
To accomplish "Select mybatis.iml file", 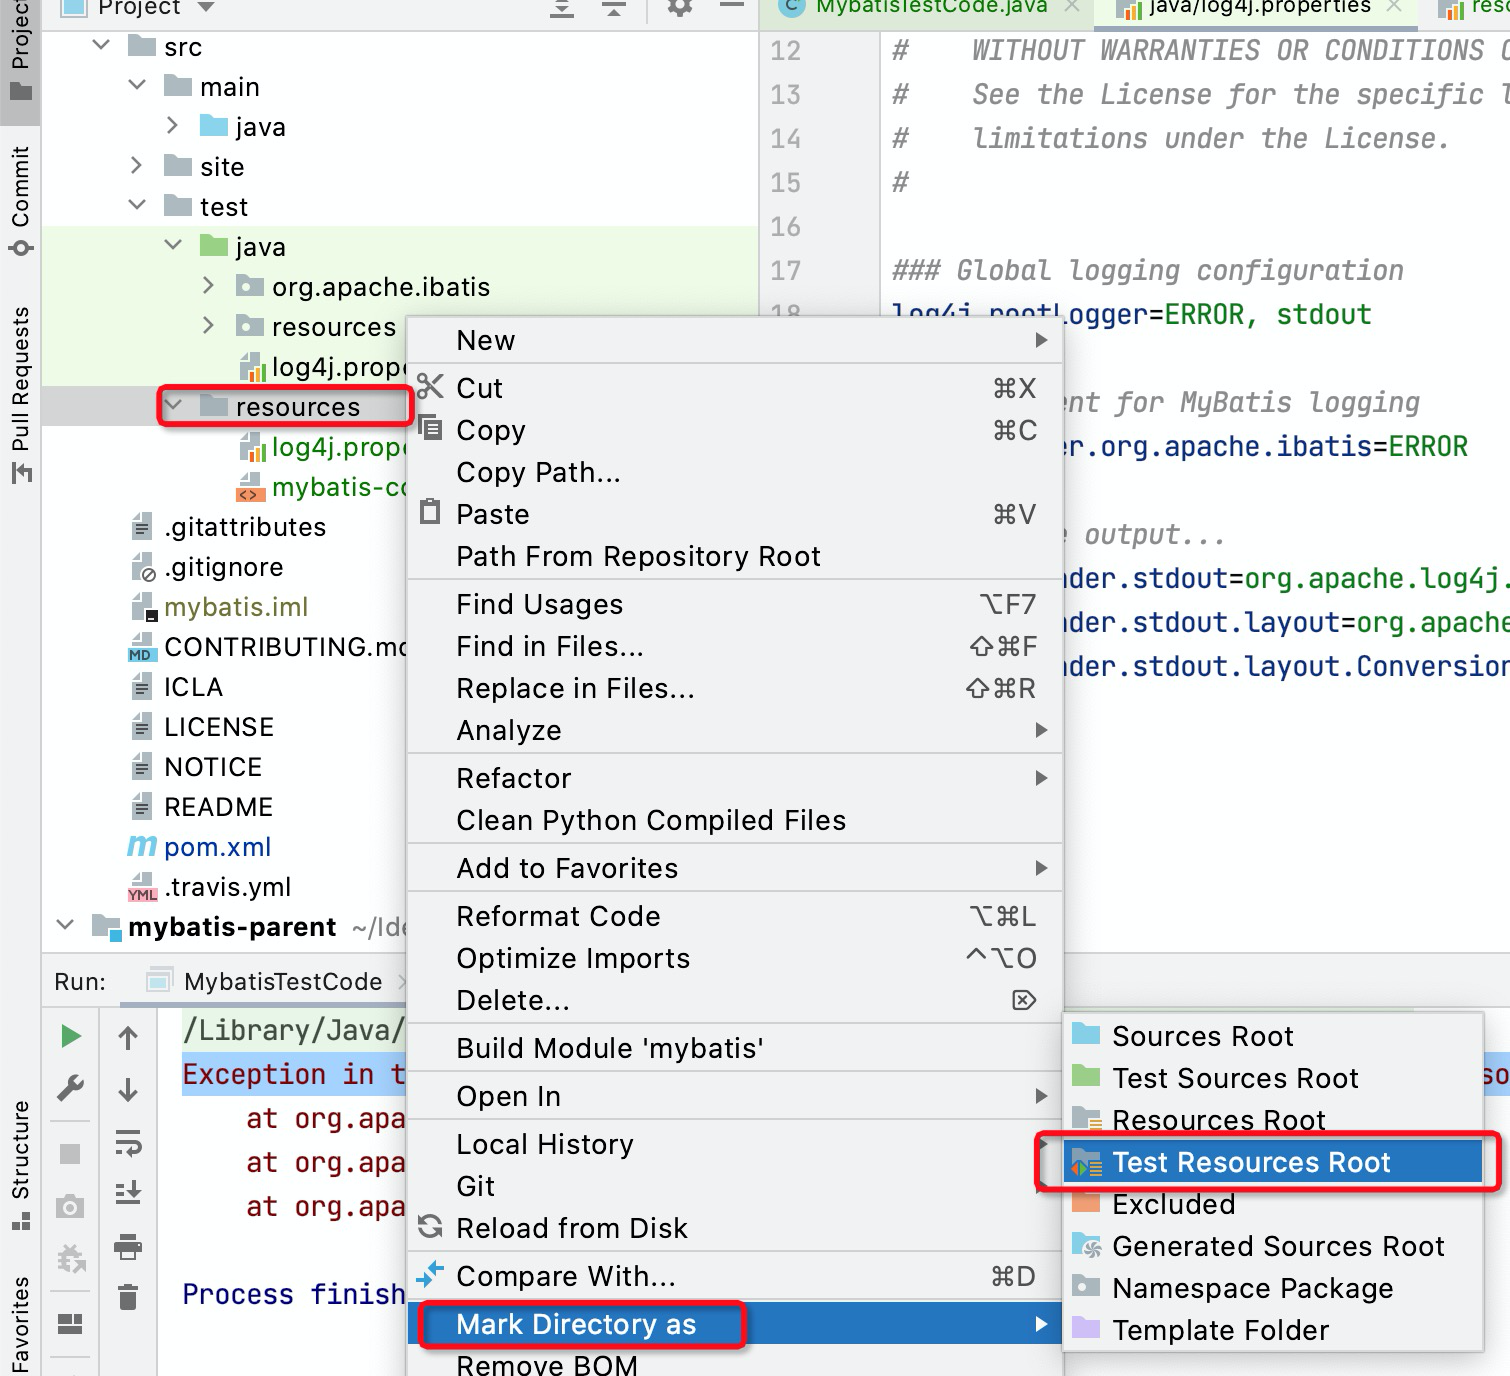I will coord(236,607).
